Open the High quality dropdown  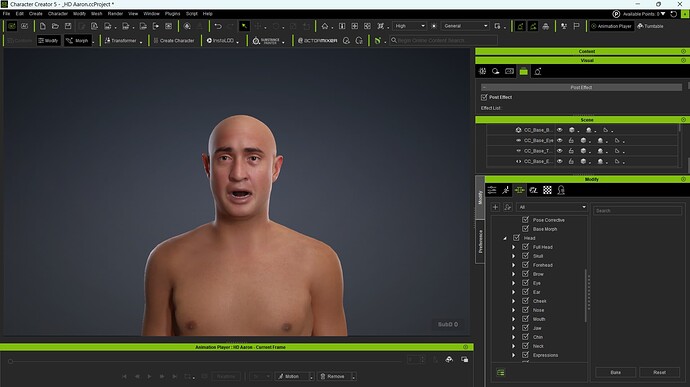[x=410, y=26]
